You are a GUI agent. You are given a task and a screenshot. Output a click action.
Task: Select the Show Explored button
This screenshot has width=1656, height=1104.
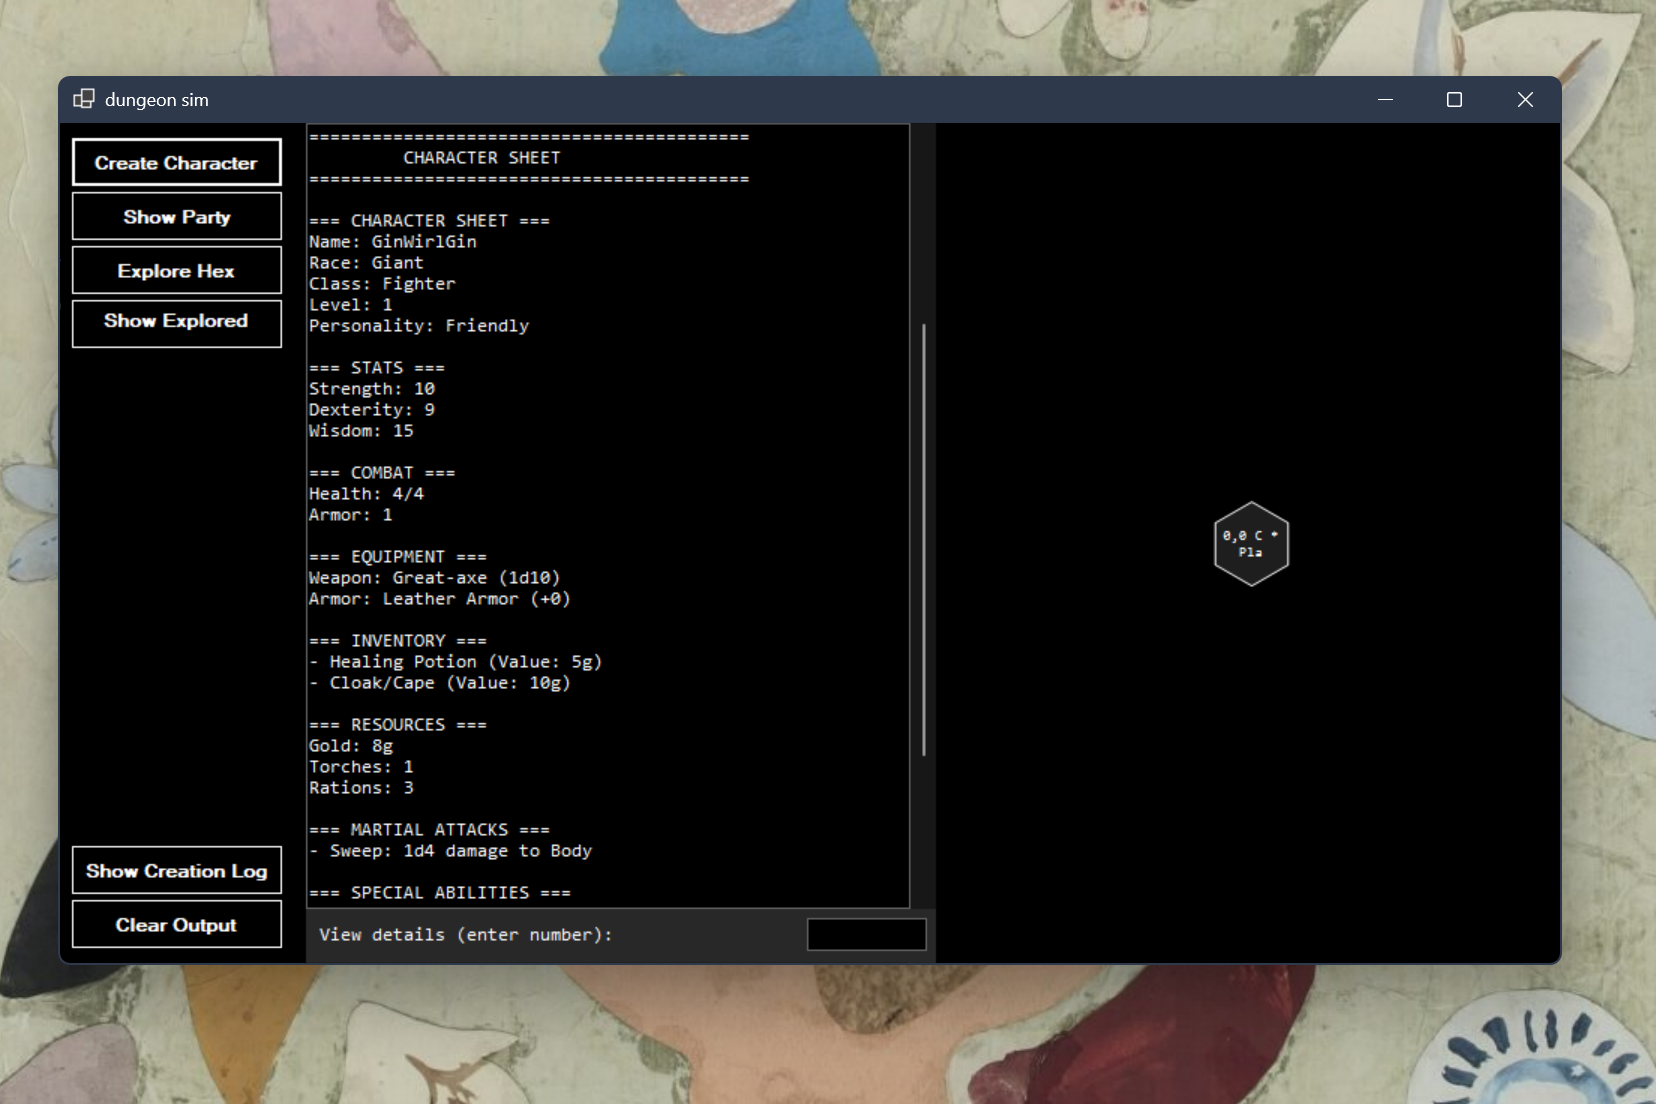pyautogui.click(x=176, y=322)
